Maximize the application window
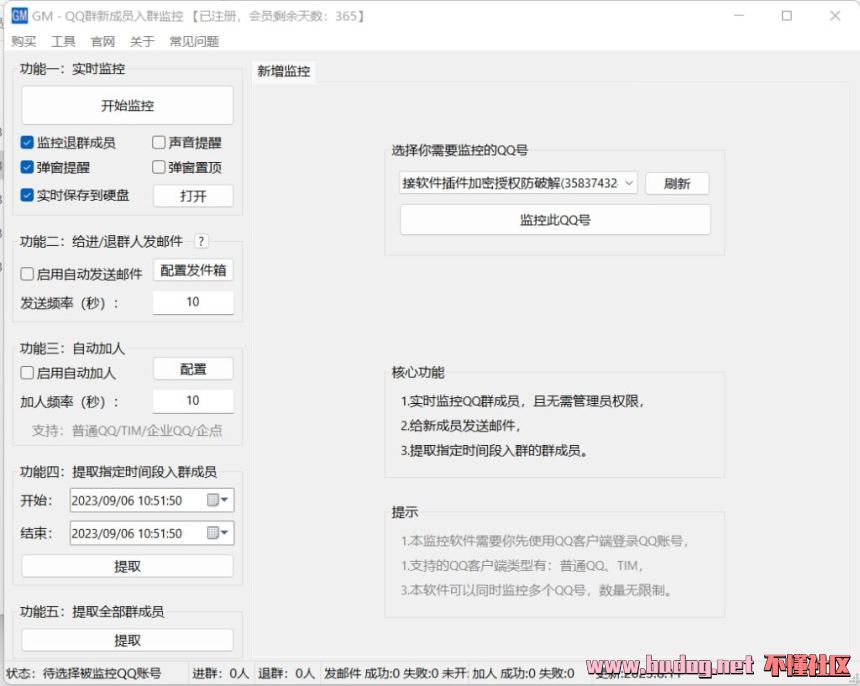The height and width of the screenshot is (686, 860). pyautogui.click(x=787, y=16)
